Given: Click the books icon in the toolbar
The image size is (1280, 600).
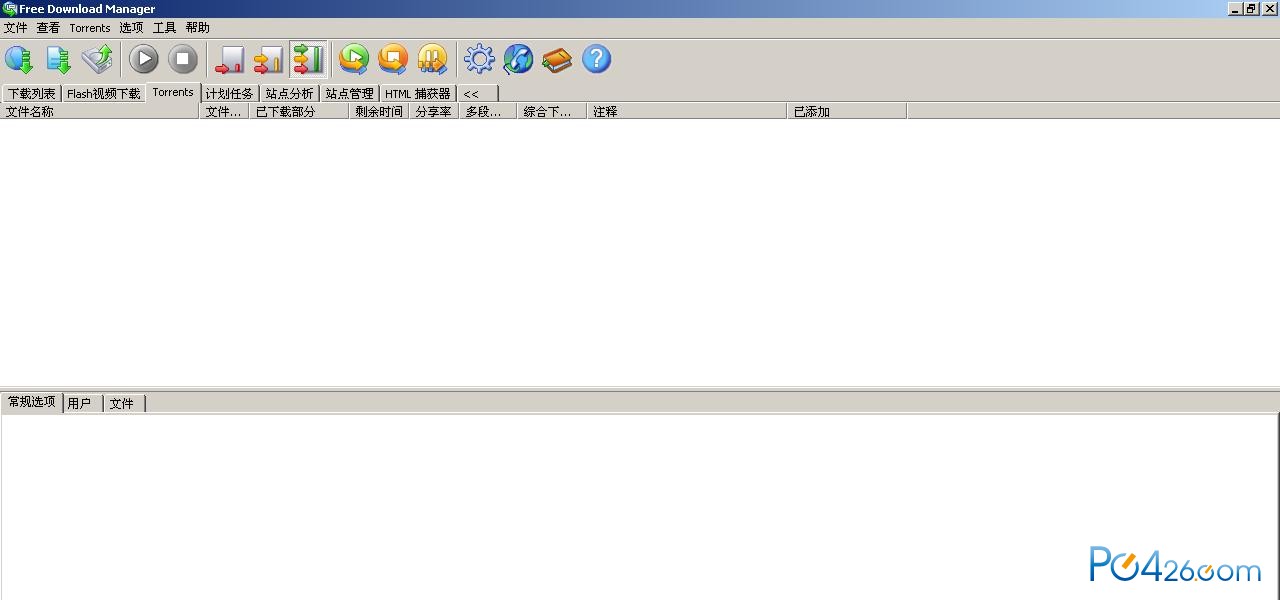Looking at the screenshot, I should [557, 60].
